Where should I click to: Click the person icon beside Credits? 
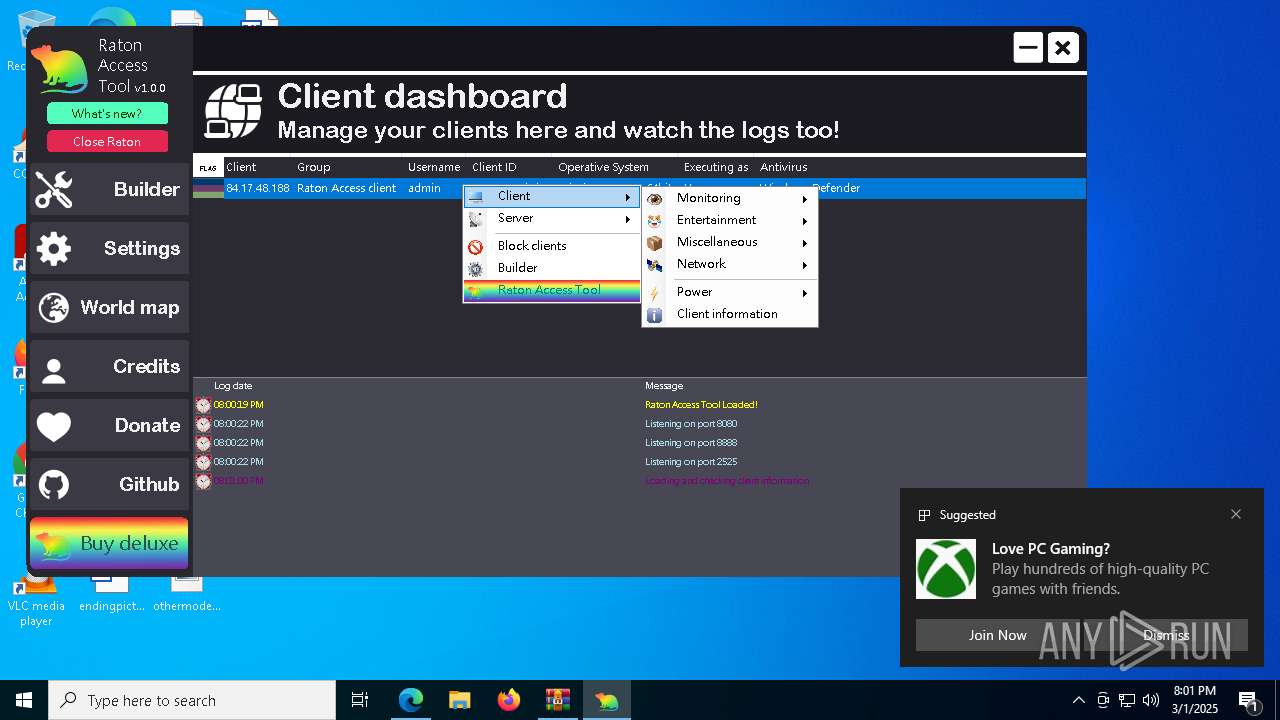[54, 371]
